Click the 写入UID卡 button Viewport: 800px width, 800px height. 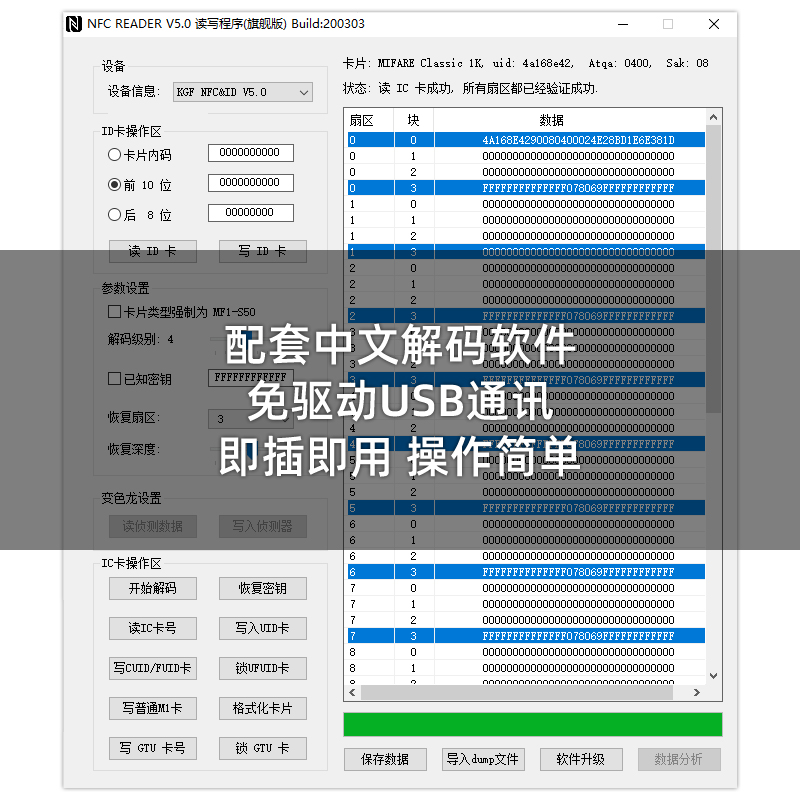[263, 628]
